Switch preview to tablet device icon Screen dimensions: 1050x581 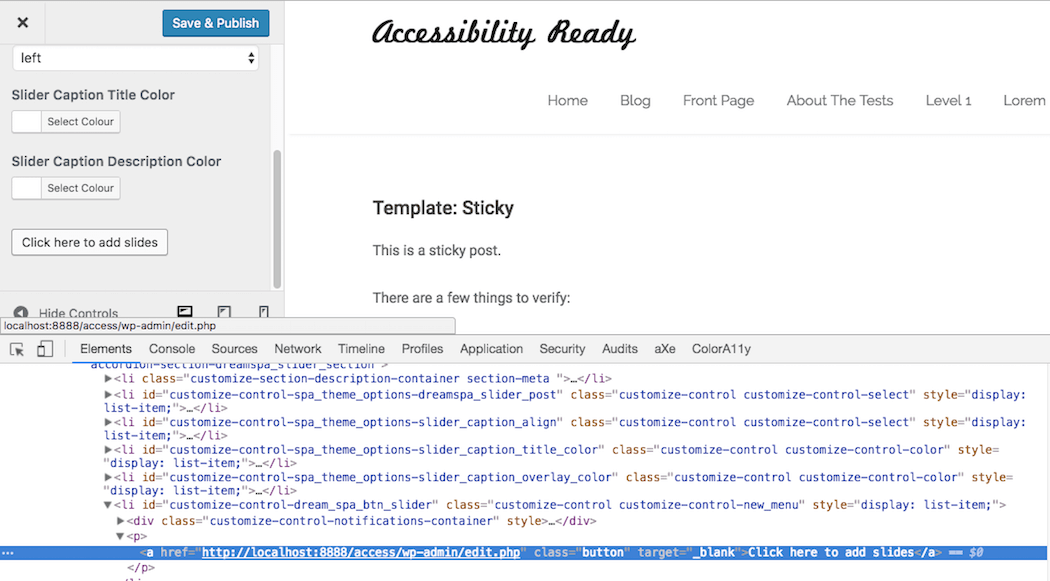tap(224, 312)
